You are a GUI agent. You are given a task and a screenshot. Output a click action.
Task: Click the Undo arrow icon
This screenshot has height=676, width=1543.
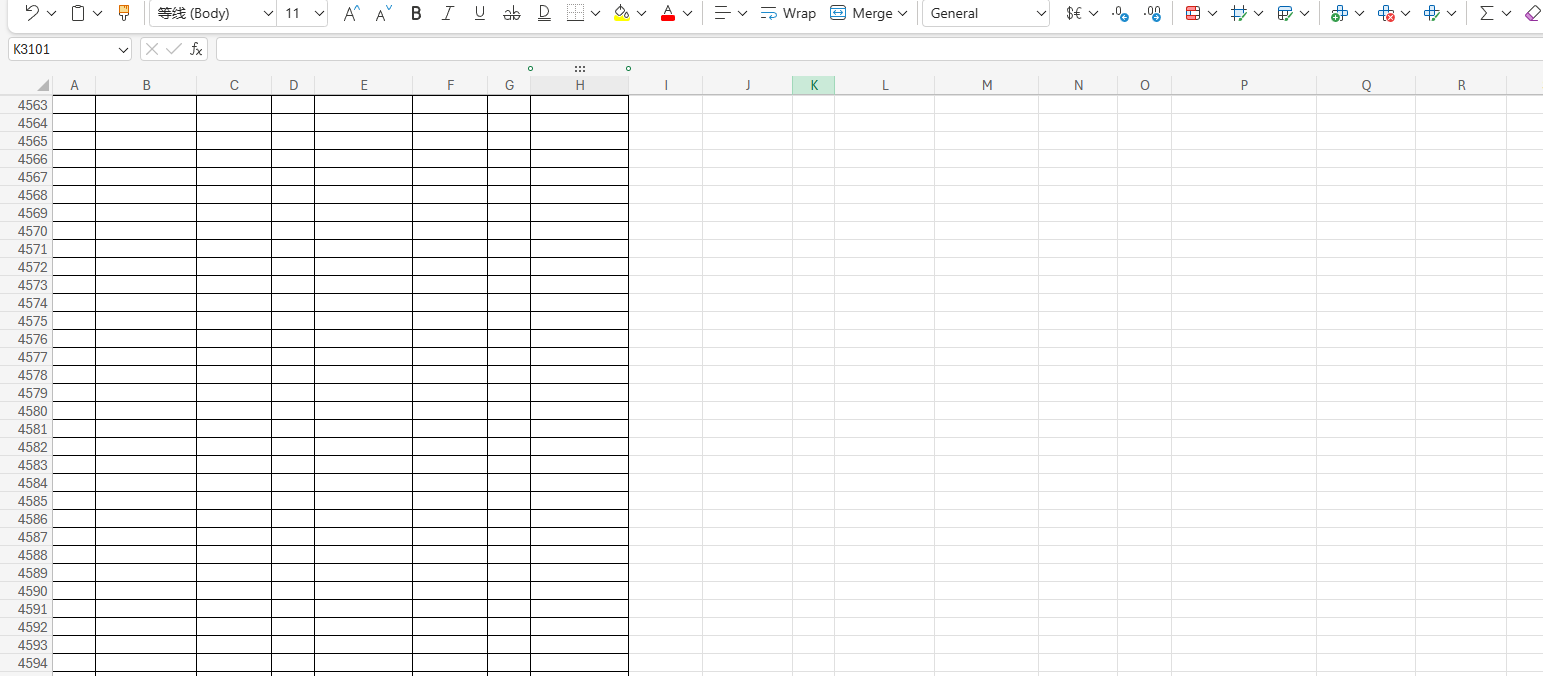pos(31,13)
